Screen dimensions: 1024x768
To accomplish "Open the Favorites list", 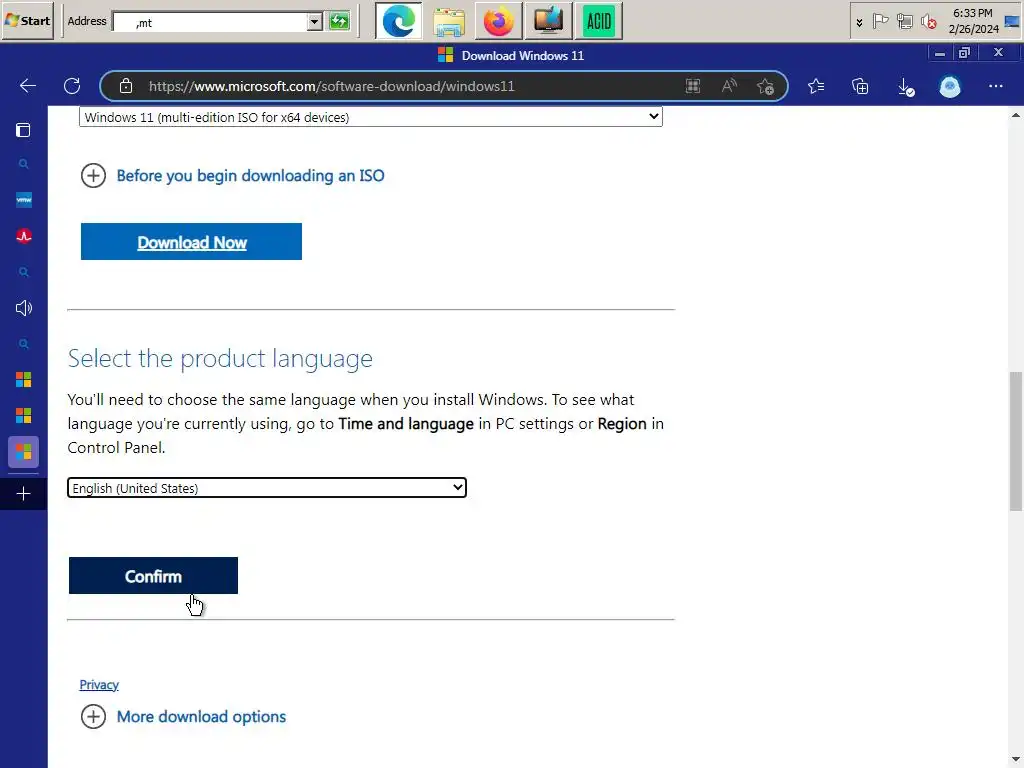I will coord(816,86).
